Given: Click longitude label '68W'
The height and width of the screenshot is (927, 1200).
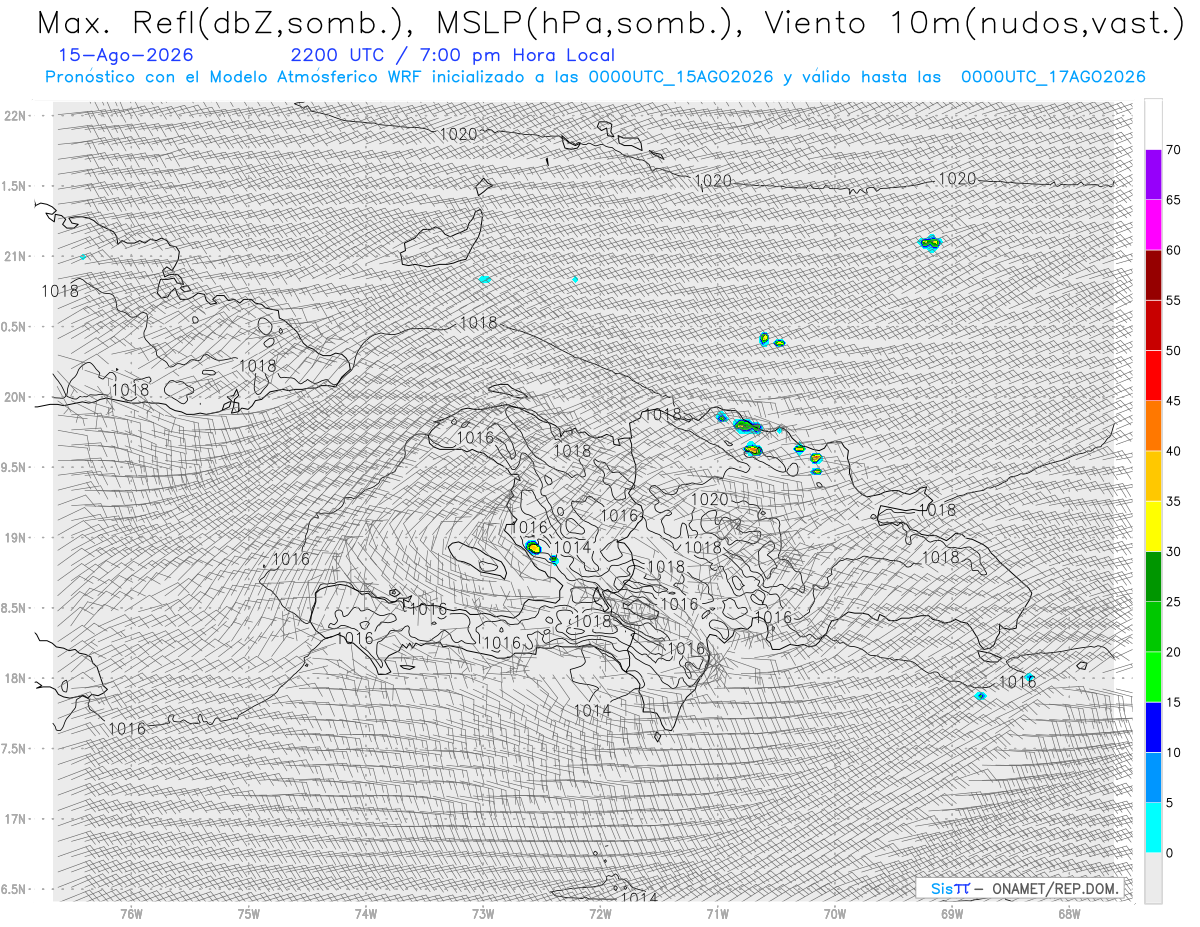Looking at the screenshot, I should point(1069,913).
